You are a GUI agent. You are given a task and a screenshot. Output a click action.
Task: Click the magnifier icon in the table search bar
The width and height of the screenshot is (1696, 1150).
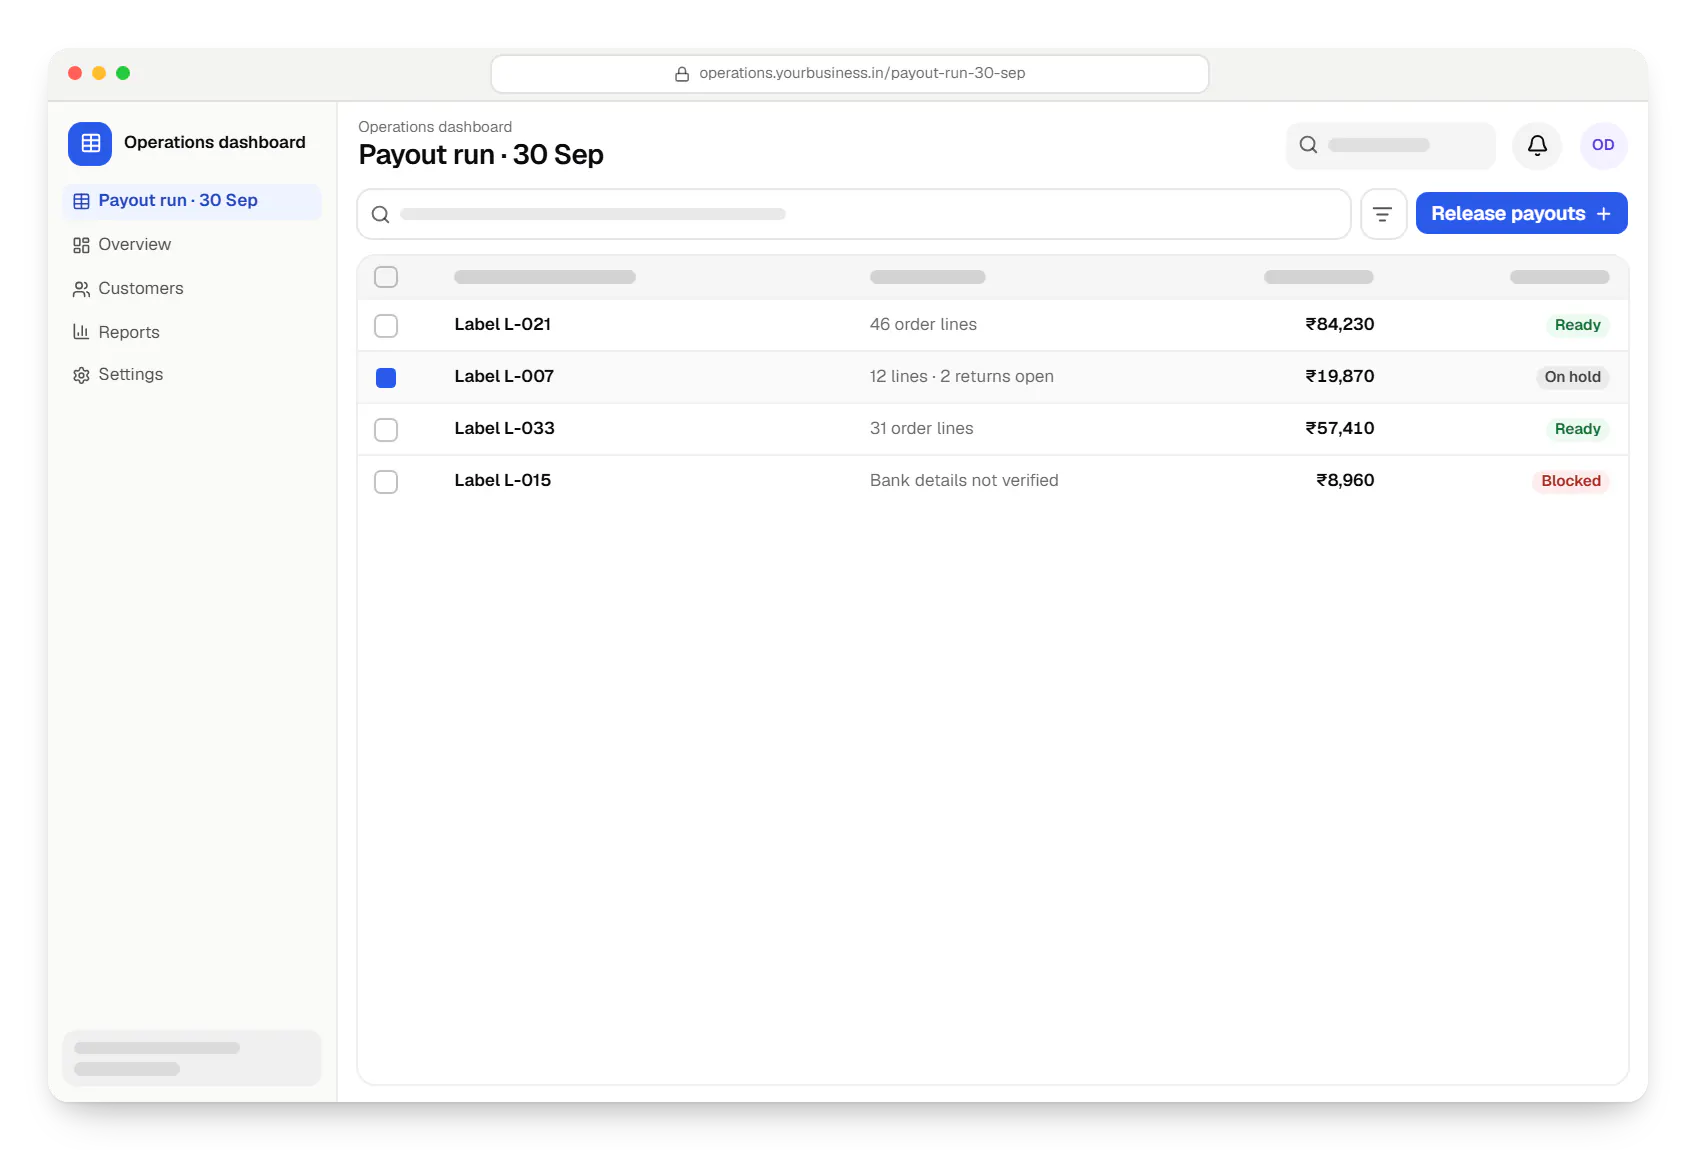pos(381,214)
